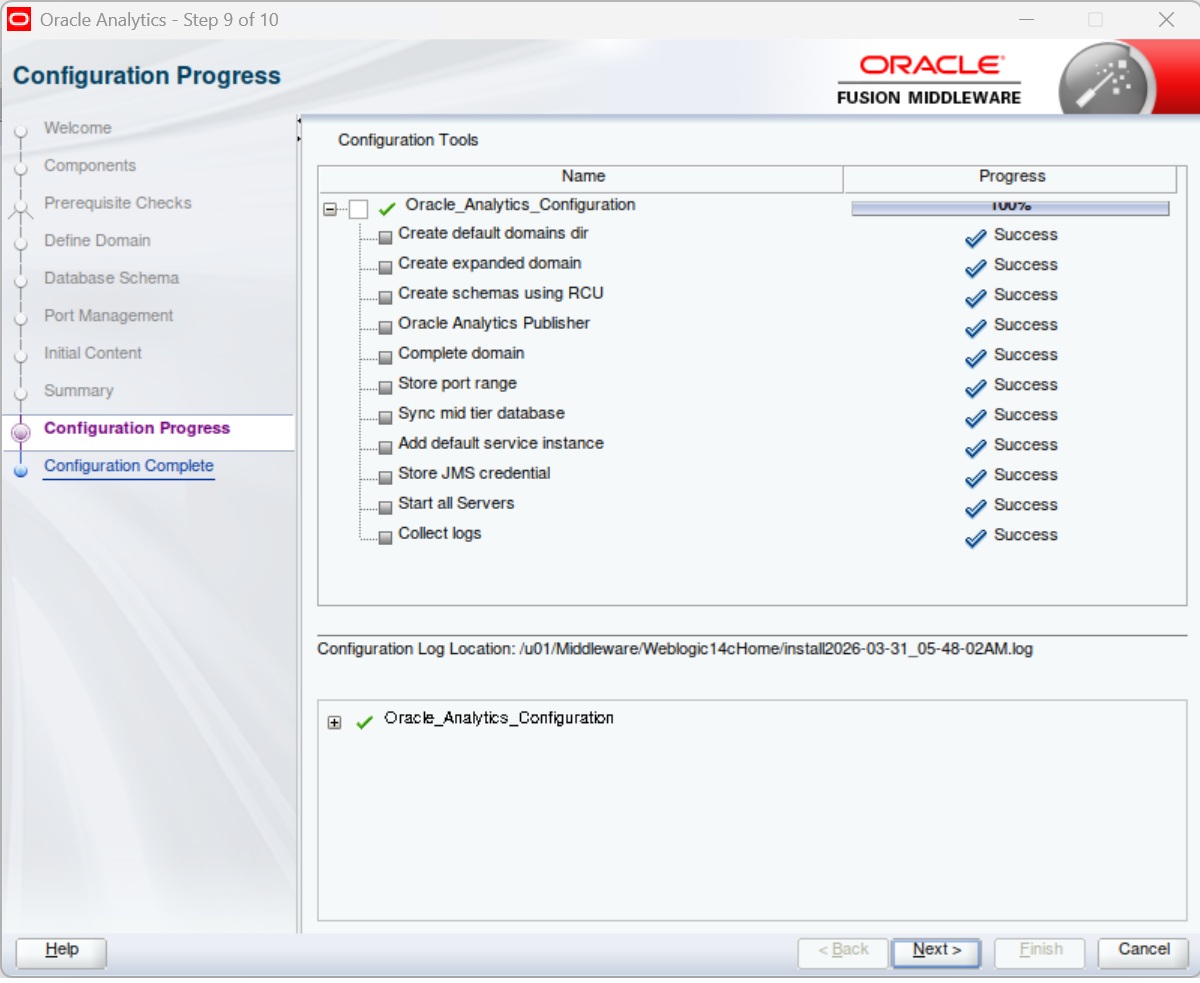1200x983 pixels.
Task: Click task icon beside Create expanded domain
Action: (386, 268)
